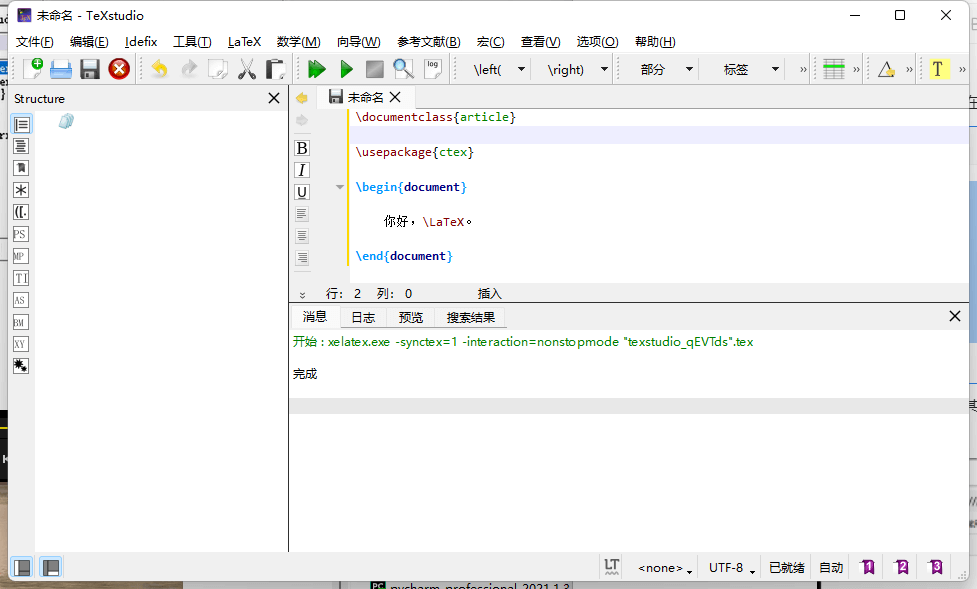Click the yellow highlighted T icon

tap(938, 69)
